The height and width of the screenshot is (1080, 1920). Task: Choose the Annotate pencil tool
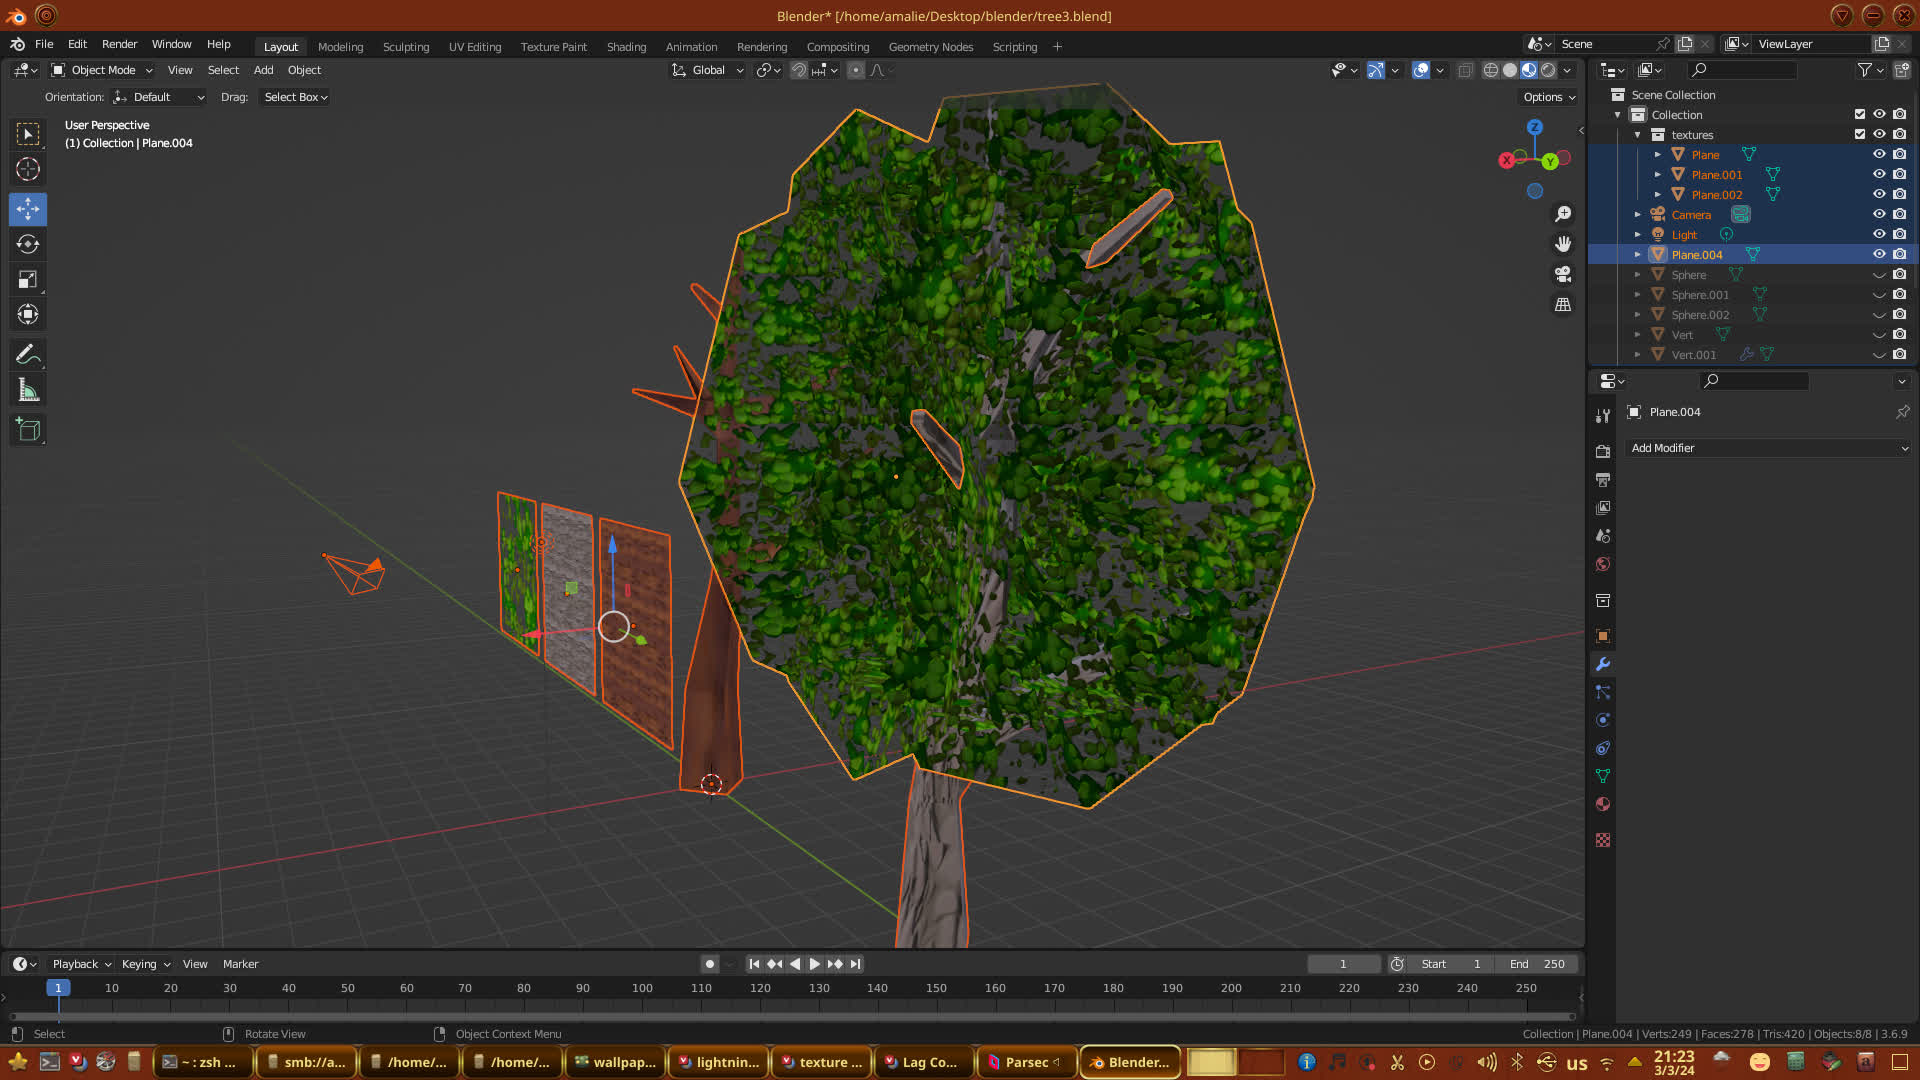28,354
